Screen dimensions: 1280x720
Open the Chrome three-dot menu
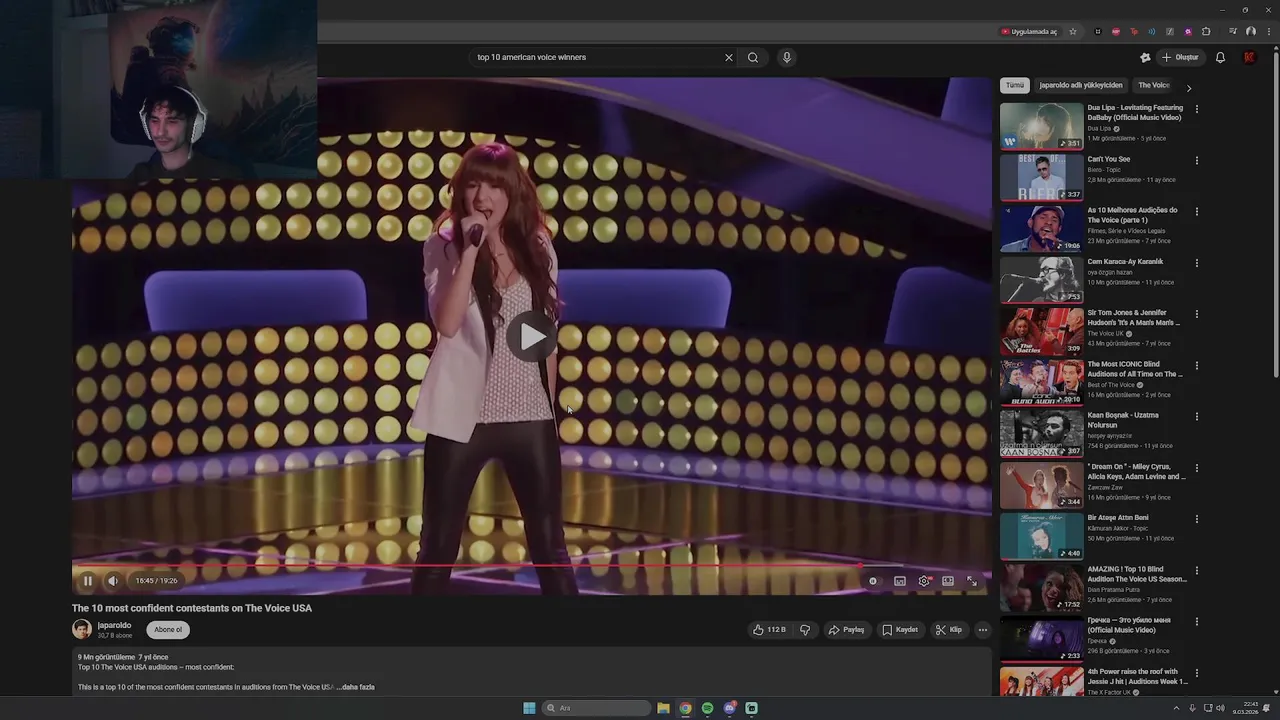[1269, 31]
